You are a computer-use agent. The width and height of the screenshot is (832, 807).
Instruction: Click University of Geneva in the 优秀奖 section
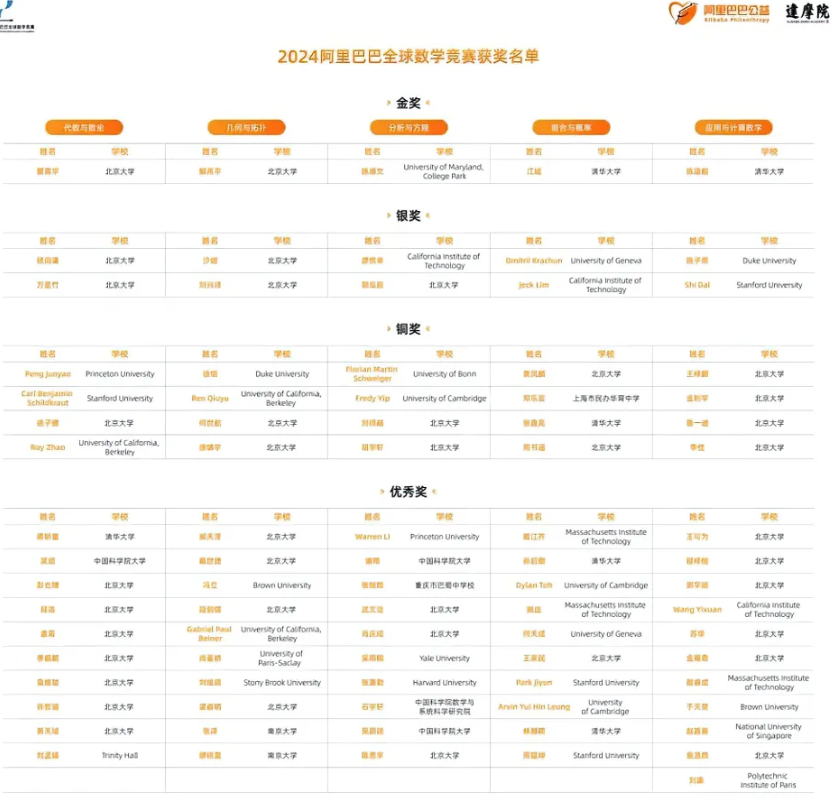606,634
